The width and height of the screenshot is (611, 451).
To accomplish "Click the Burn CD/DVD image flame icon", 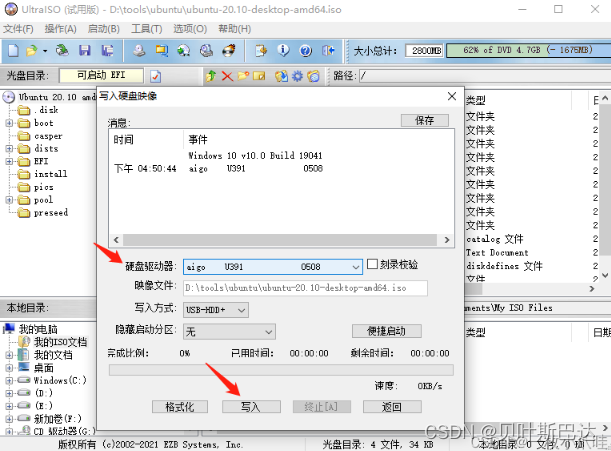I will coord(229,50).
